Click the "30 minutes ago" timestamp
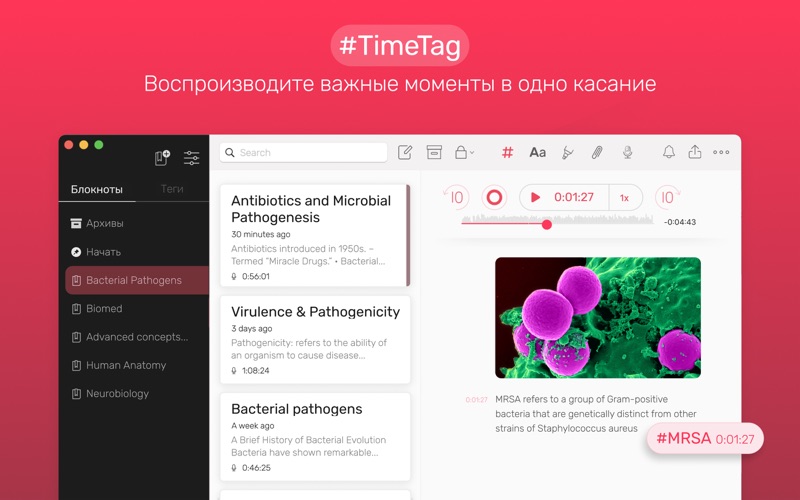Screen dimensions: 800x500 pyautogui.click(x=261, y=234)
